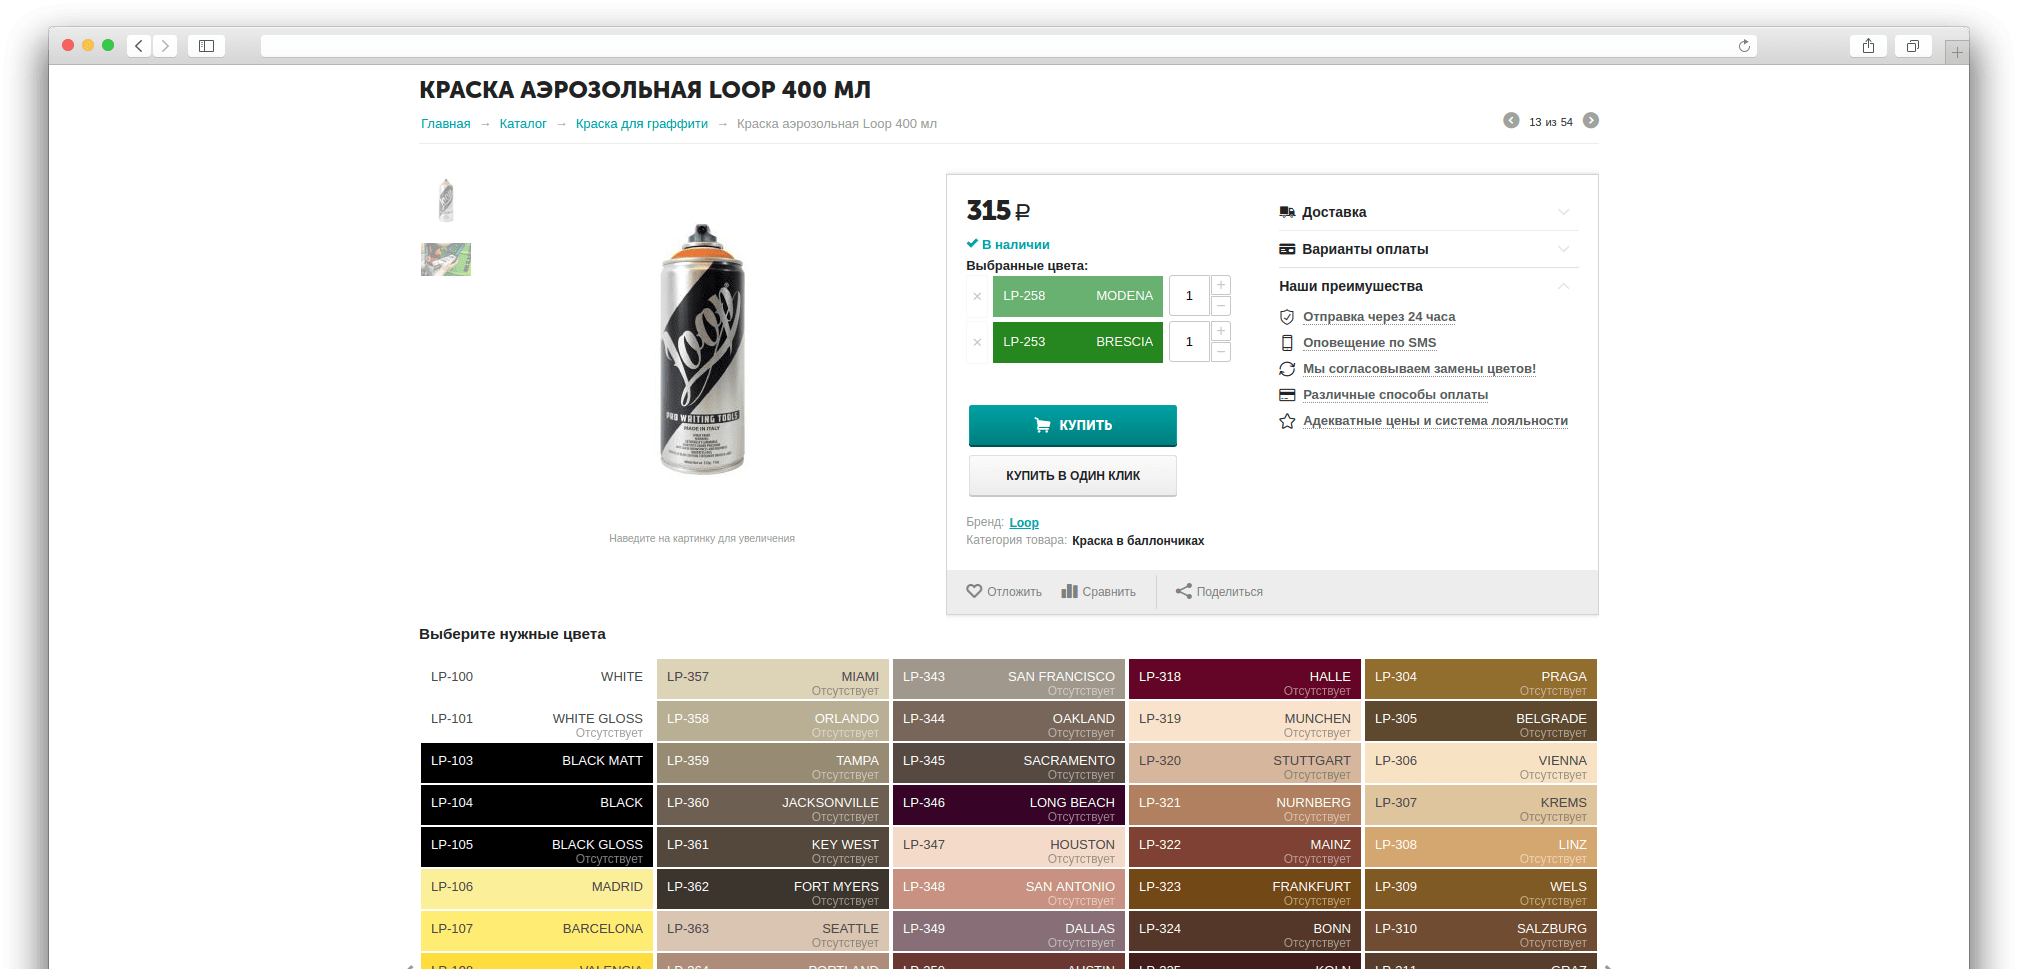Increase quantity for MODENA color
This screenshot has height=969, width=2018.
pyautogui.click(x=1221, y=285)
